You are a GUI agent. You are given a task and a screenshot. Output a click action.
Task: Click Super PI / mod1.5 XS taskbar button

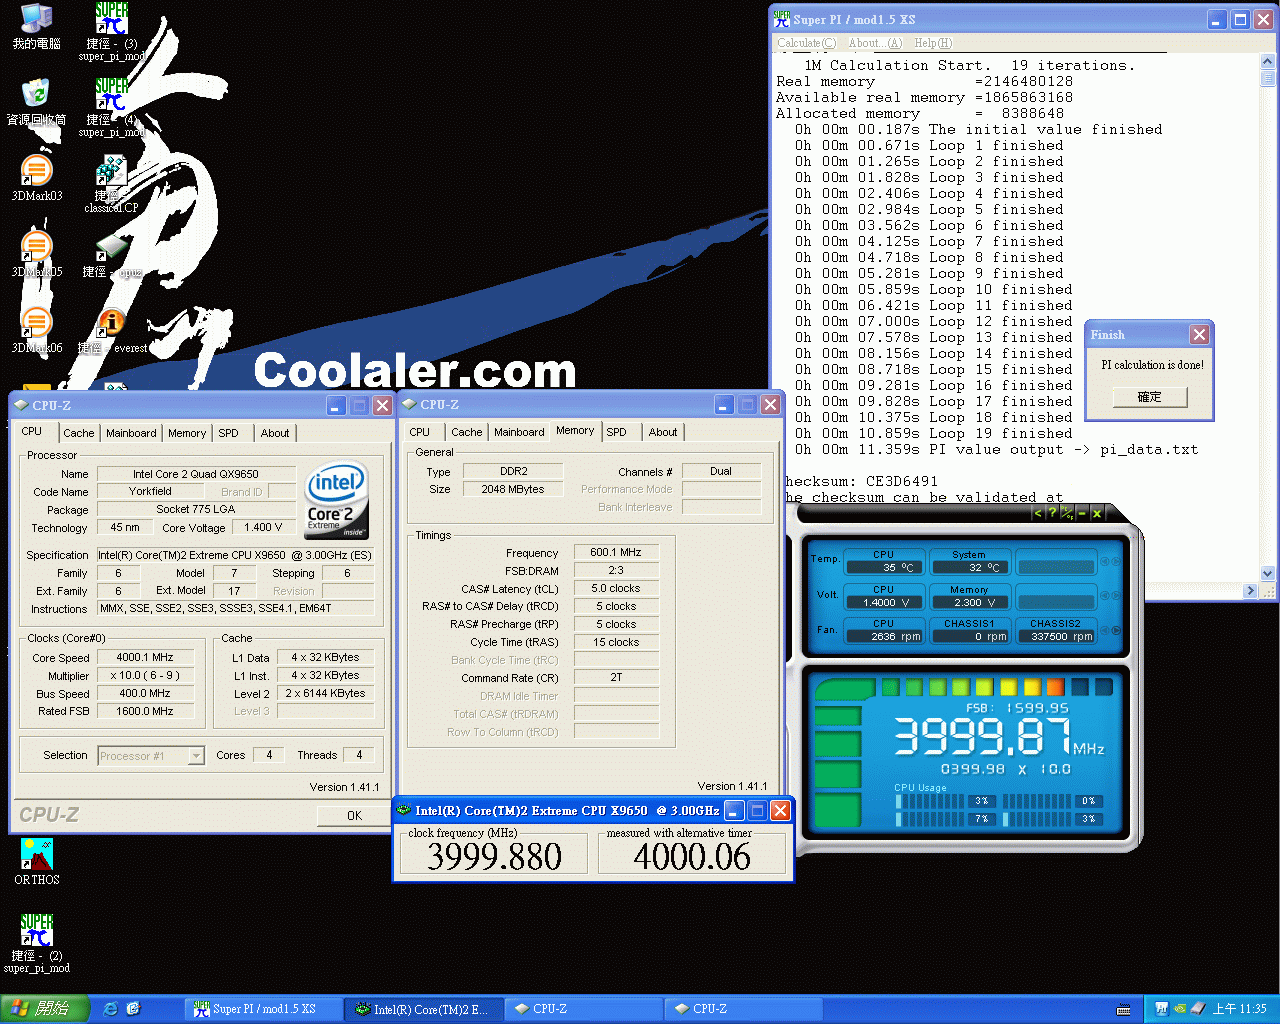(262, 1009)
